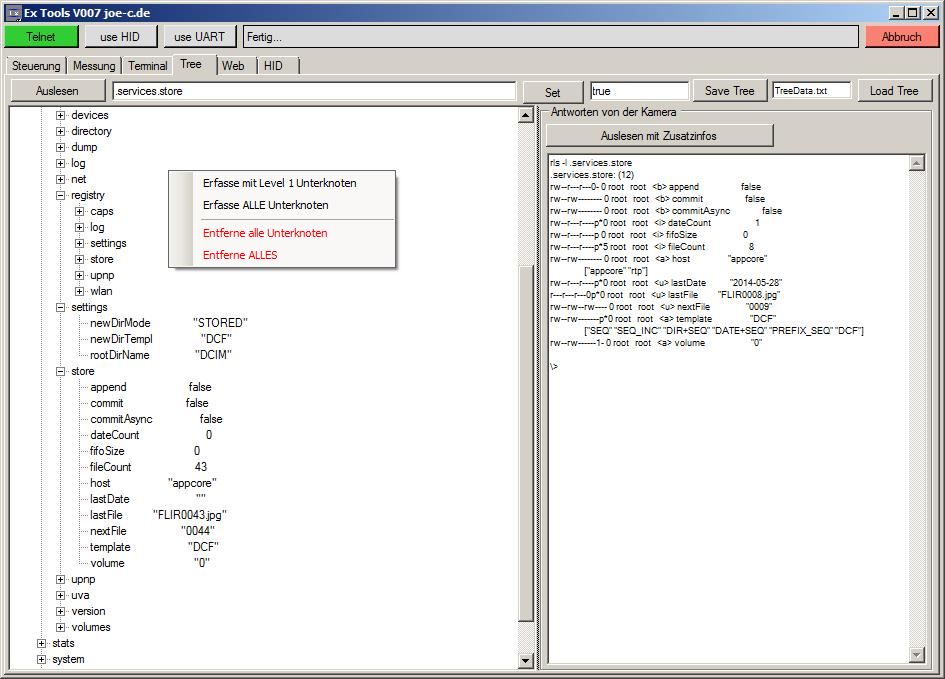Click the use HID button
Image resolution: width=945 pixels, height=679 pixels.
click(x=121, y=36)
